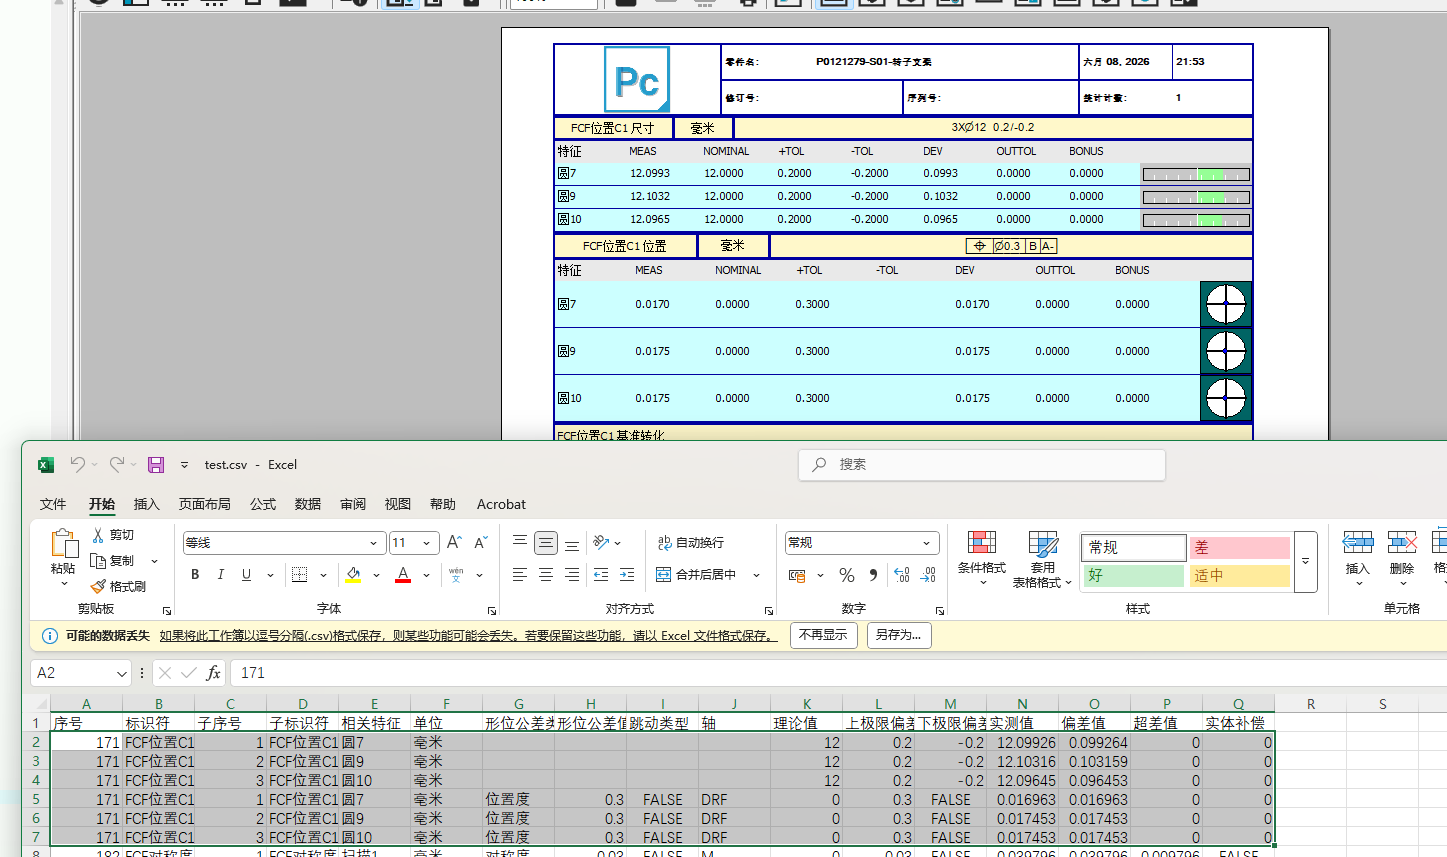Screen dimensions: 1447x857
Task: Expand the cell styles gallery
Action: point(1305,561)
